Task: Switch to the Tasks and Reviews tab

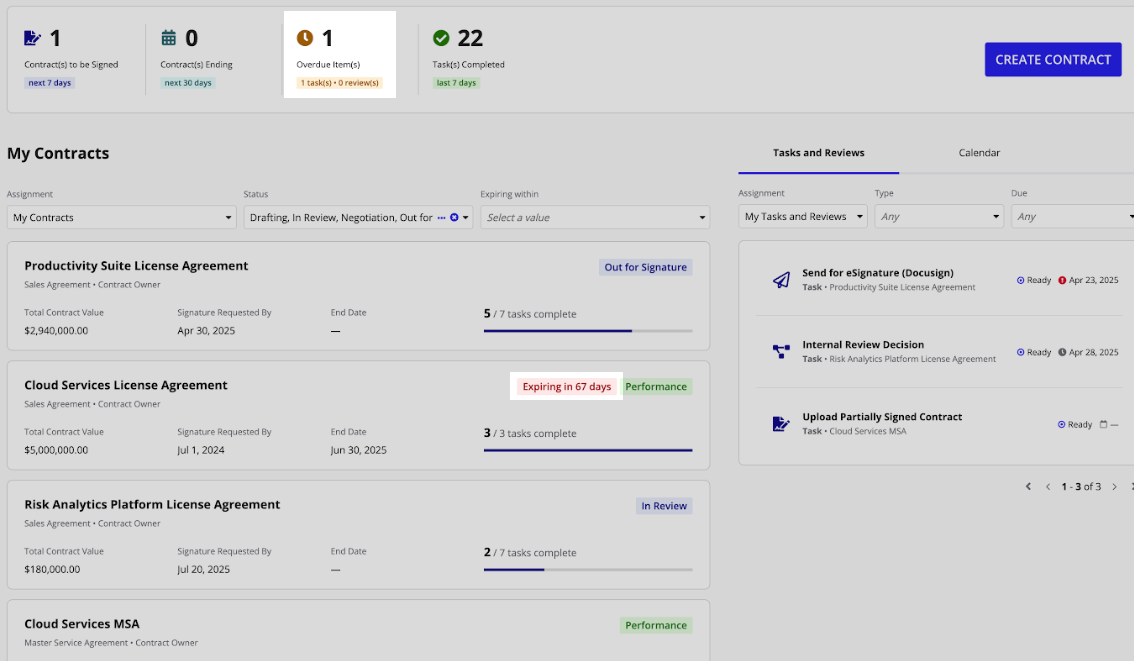Action: [819, 153]
